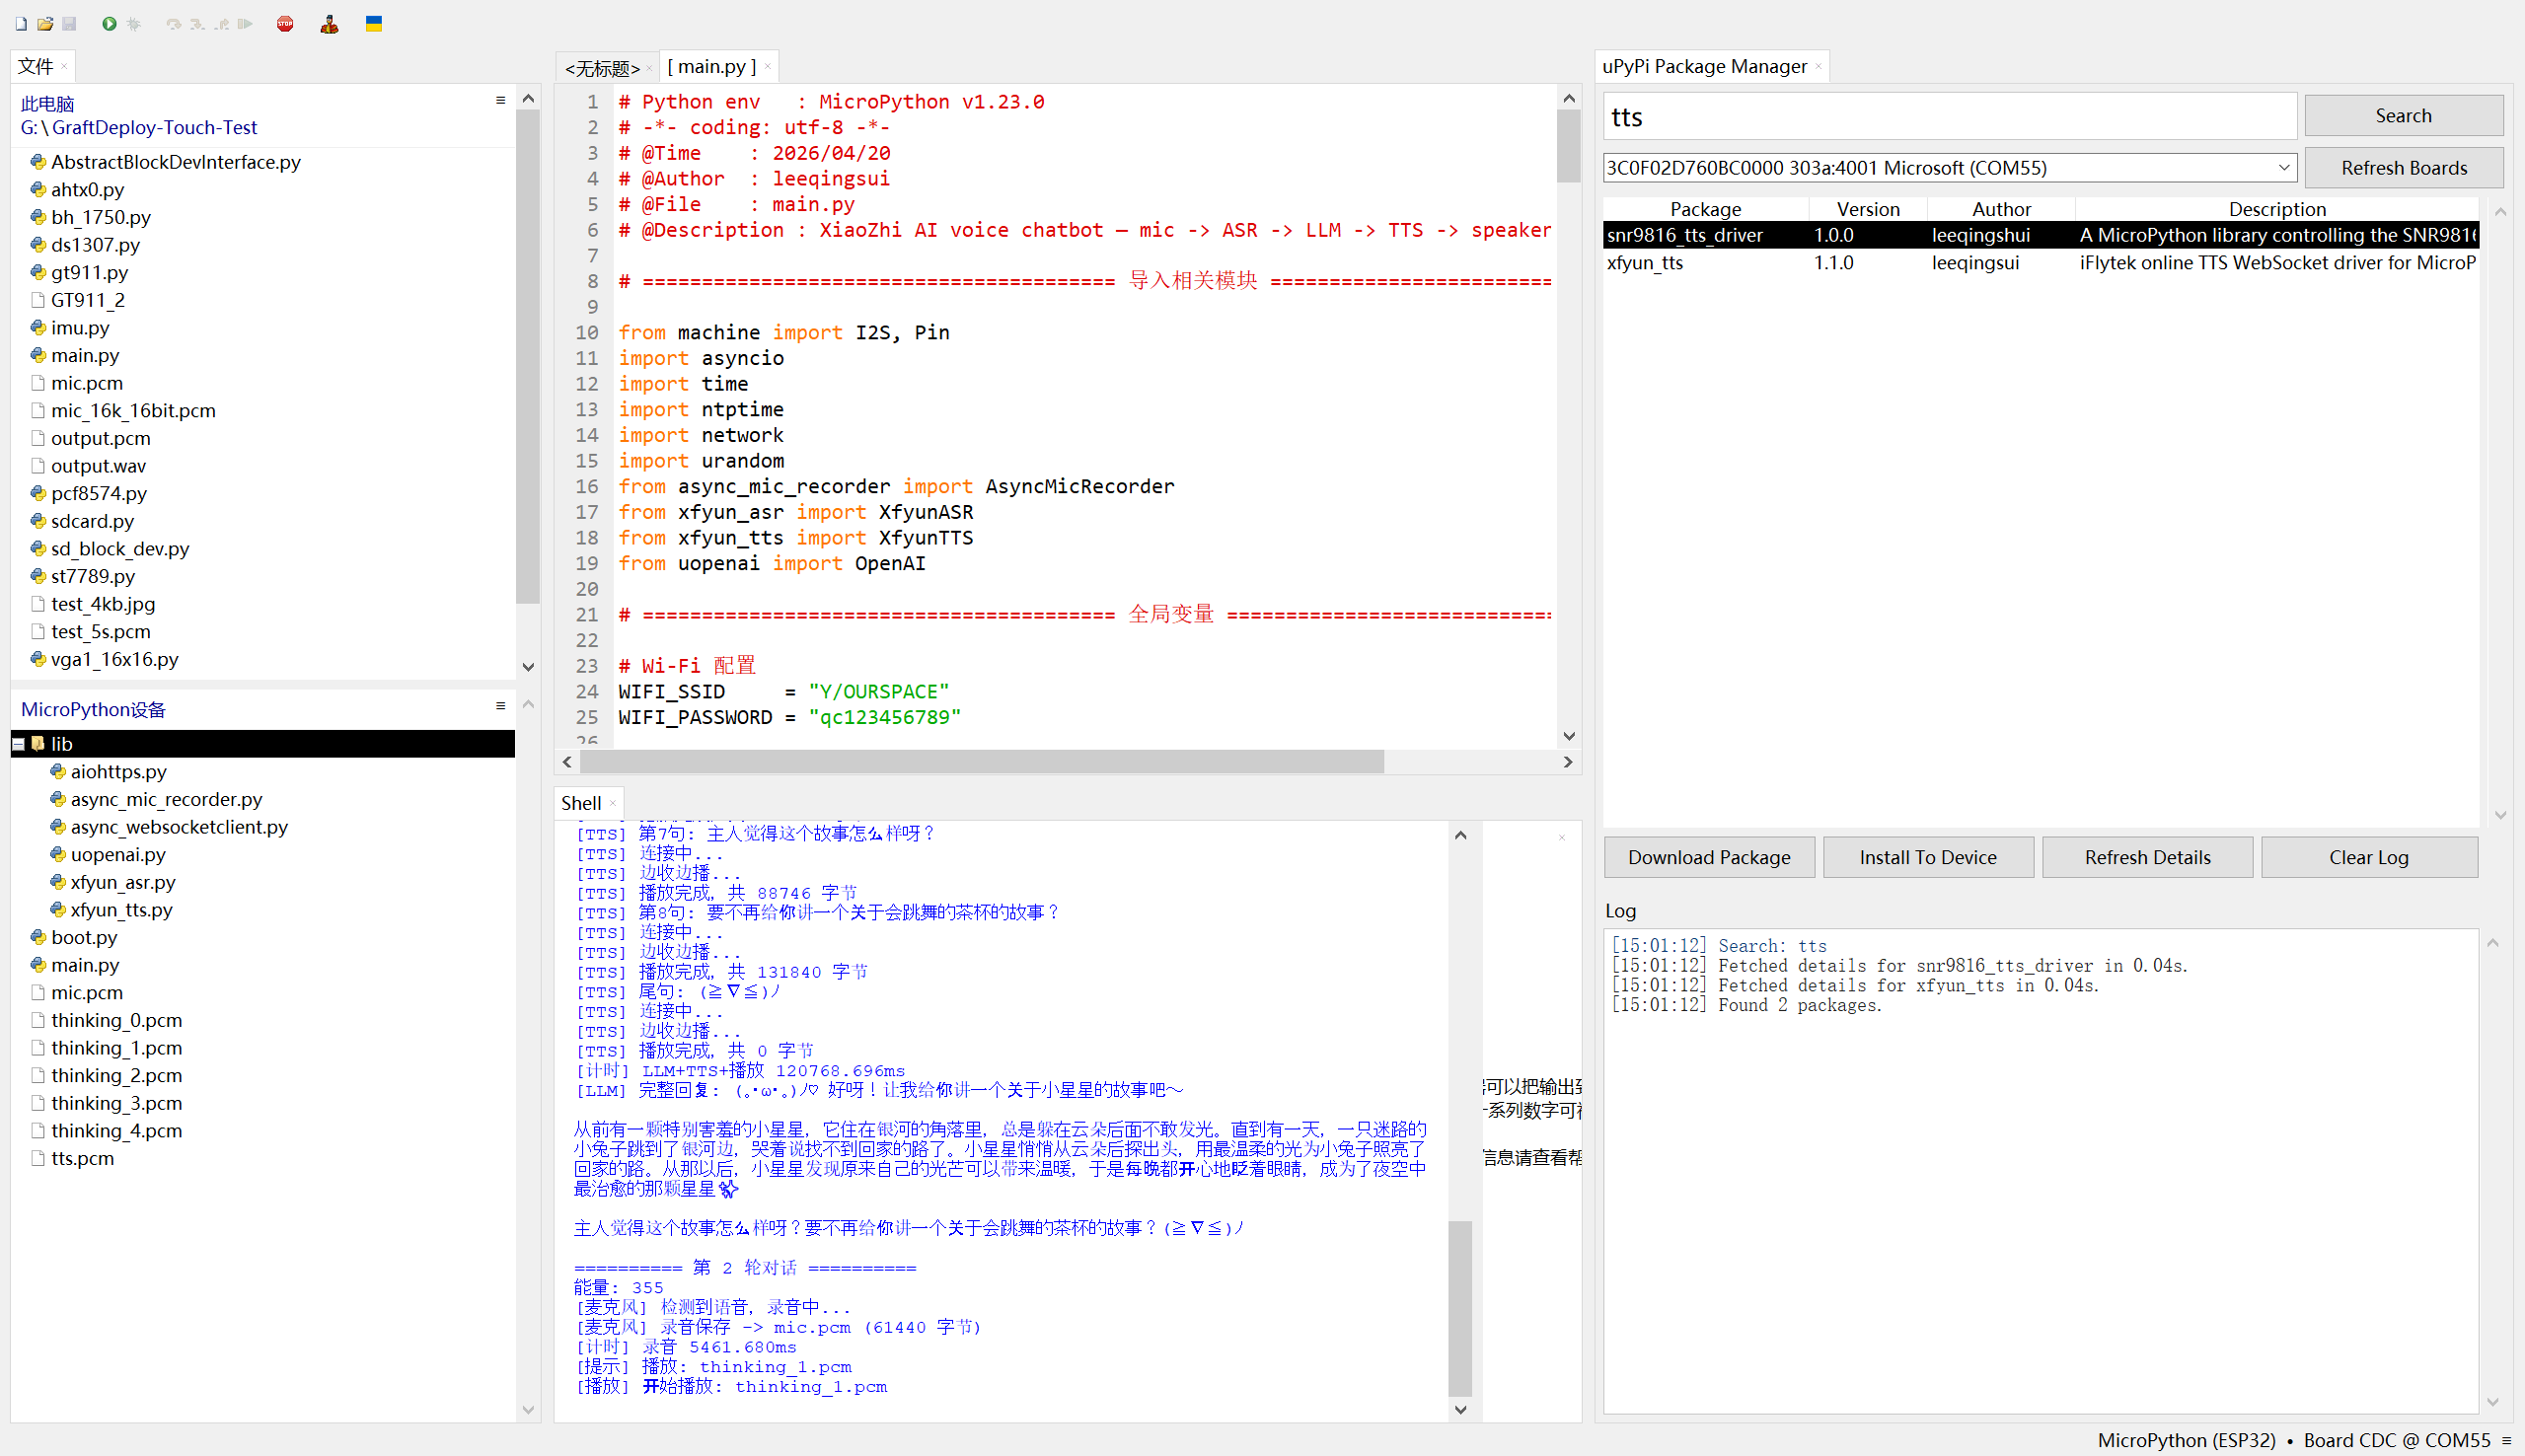Click the New file icon
This screenshot has width=2525, height=1456.
click(20, 24)
